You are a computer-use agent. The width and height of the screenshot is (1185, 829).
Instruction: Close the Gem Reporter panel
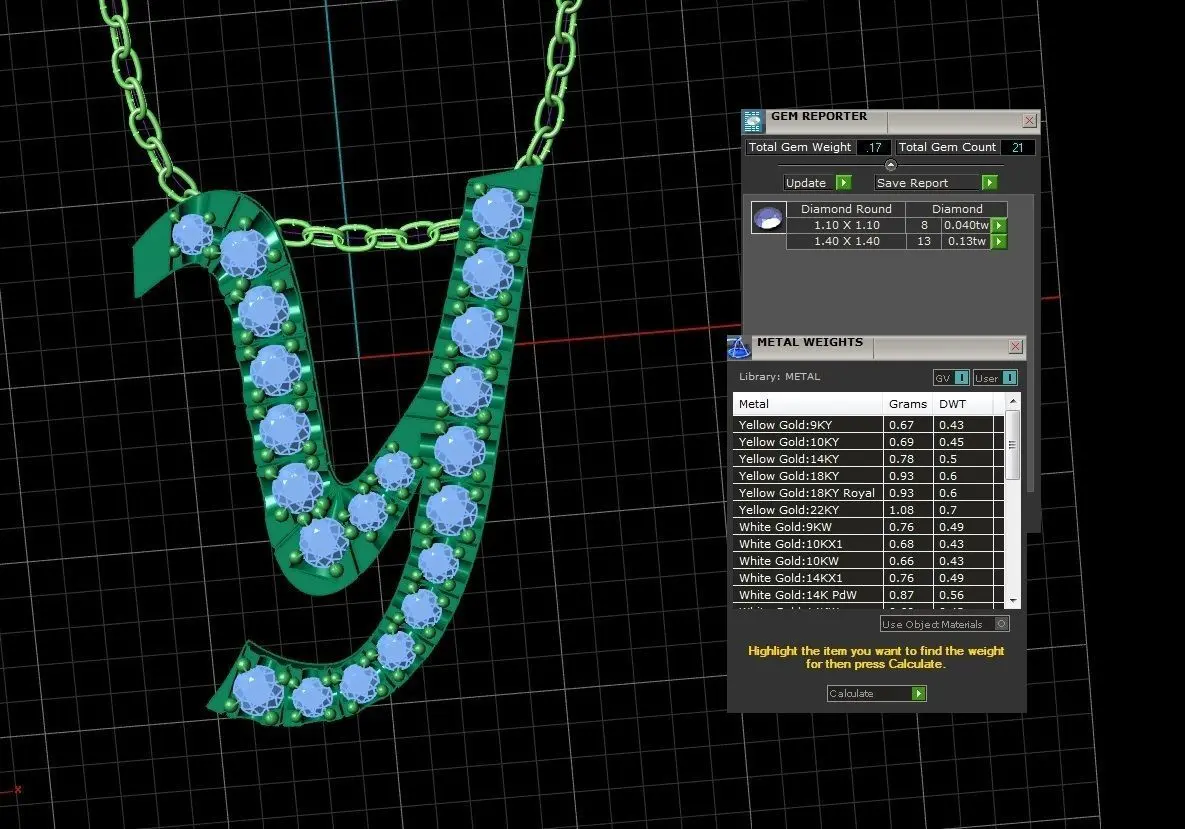point(1029,121)
